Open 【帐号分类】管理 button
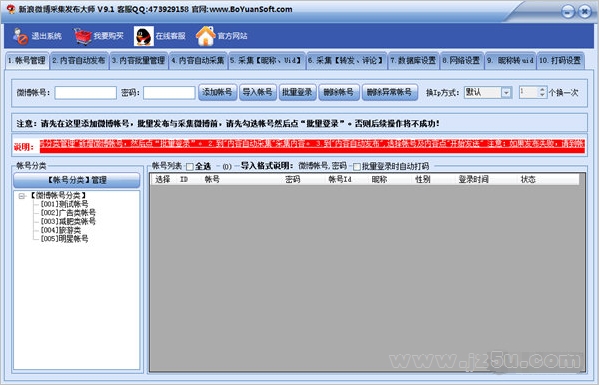 77,180
